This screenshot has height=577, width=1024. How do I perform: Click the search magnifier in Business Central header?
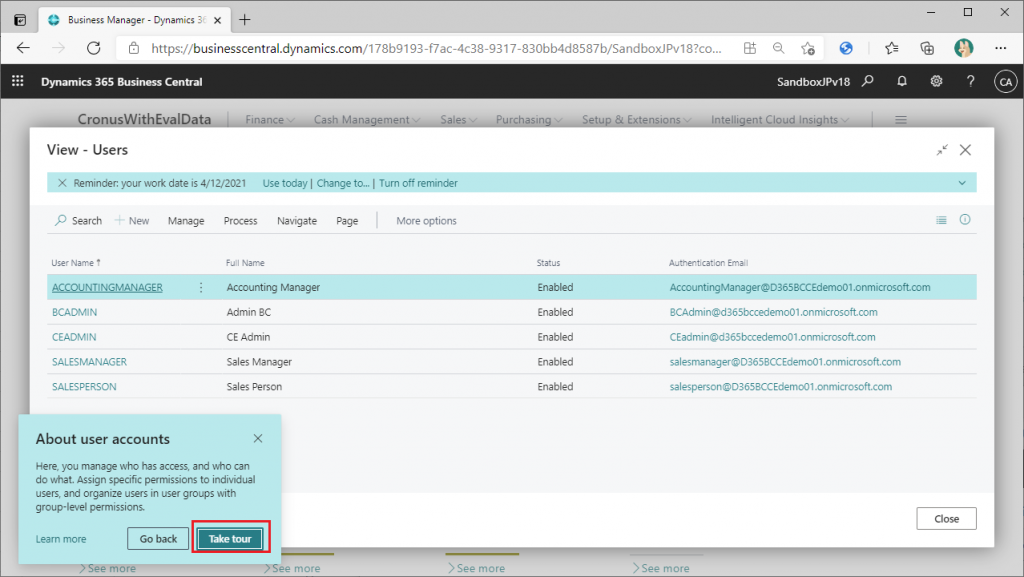pos(867,81)
